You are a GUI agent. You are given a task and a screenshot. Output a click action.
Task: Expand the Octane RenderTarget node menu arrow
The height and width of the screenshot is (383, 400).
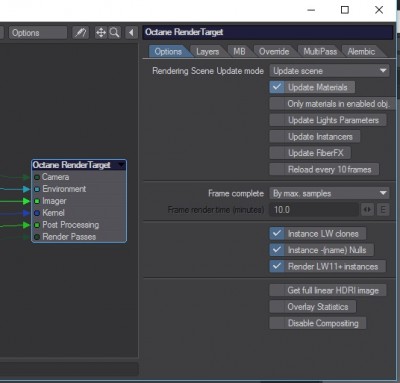coord(121,165)
